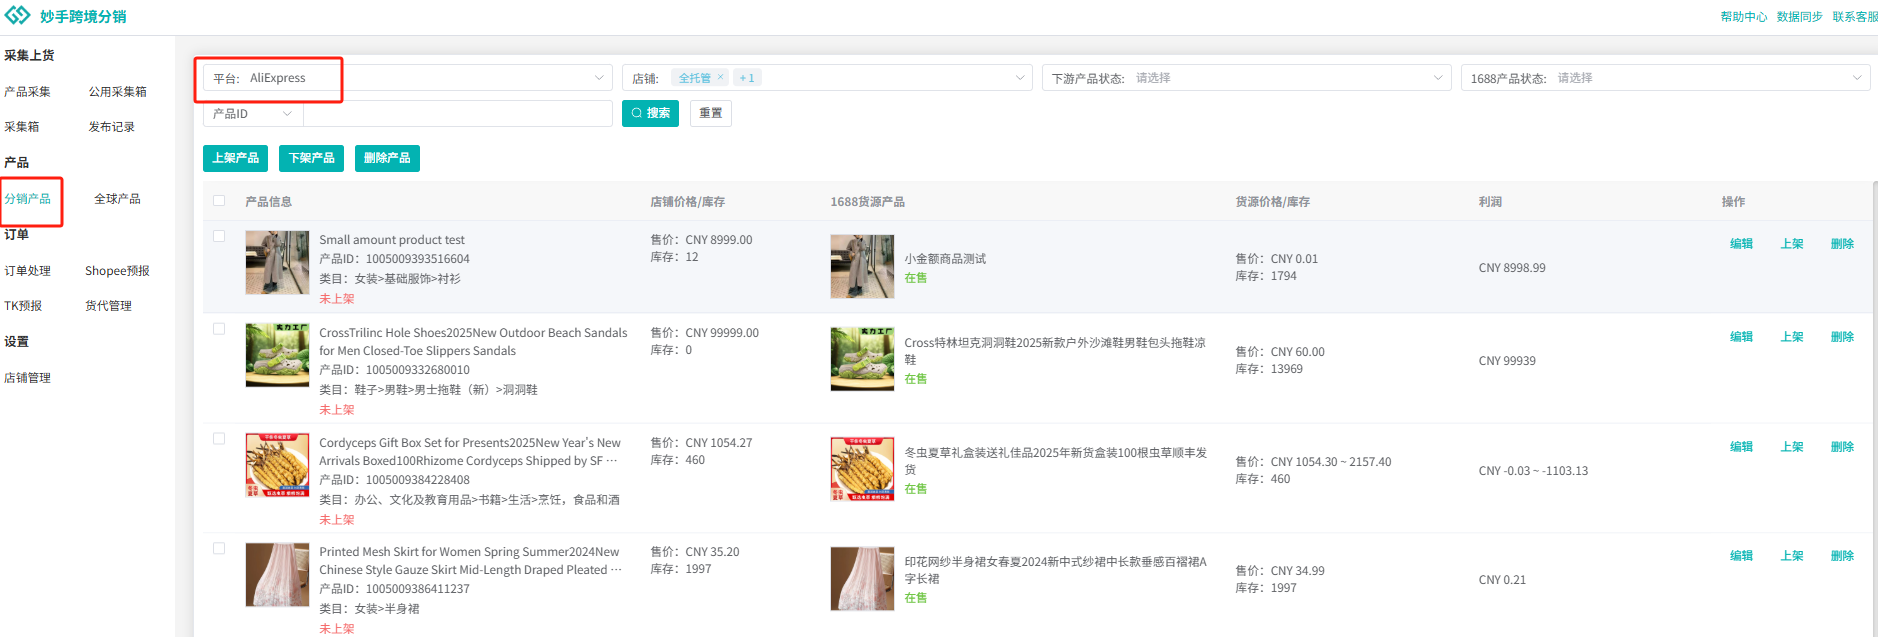
Task: Click the Small amount product test title
Action: coord(392,240)
